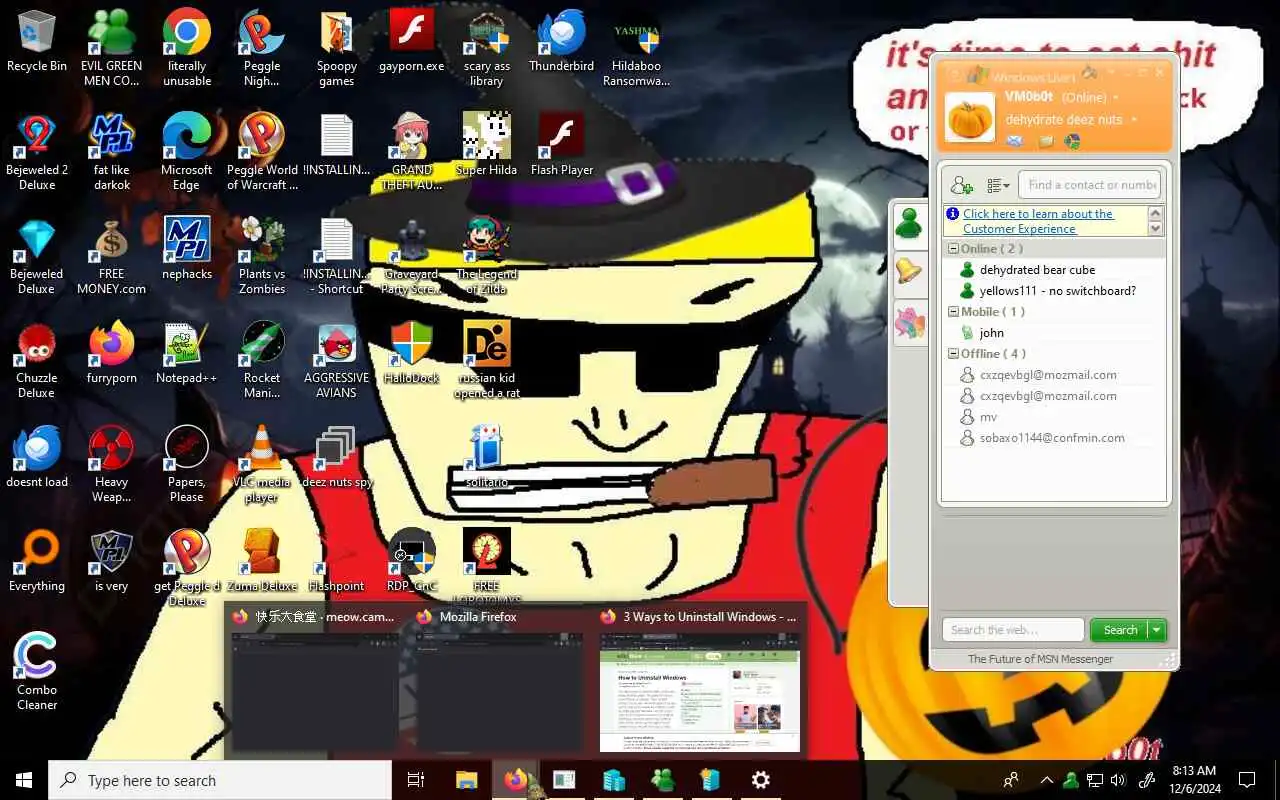Open the EVIL GREEN MEN CO... desktop shortcut
This screenshot has height=800, width=1280.
(111, 48)
